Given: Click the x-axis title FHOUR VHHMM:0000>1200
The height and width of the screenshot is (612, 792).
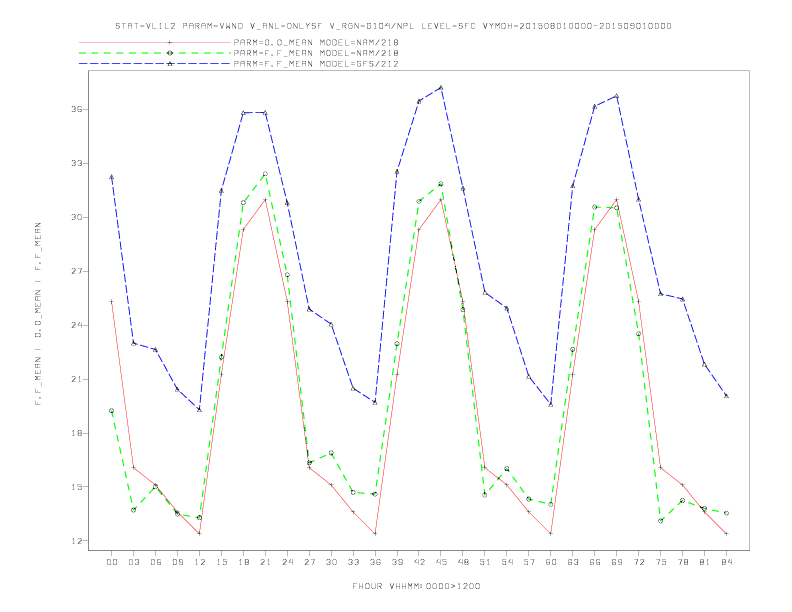Looking at the screenshot, I should pos(416,586).
